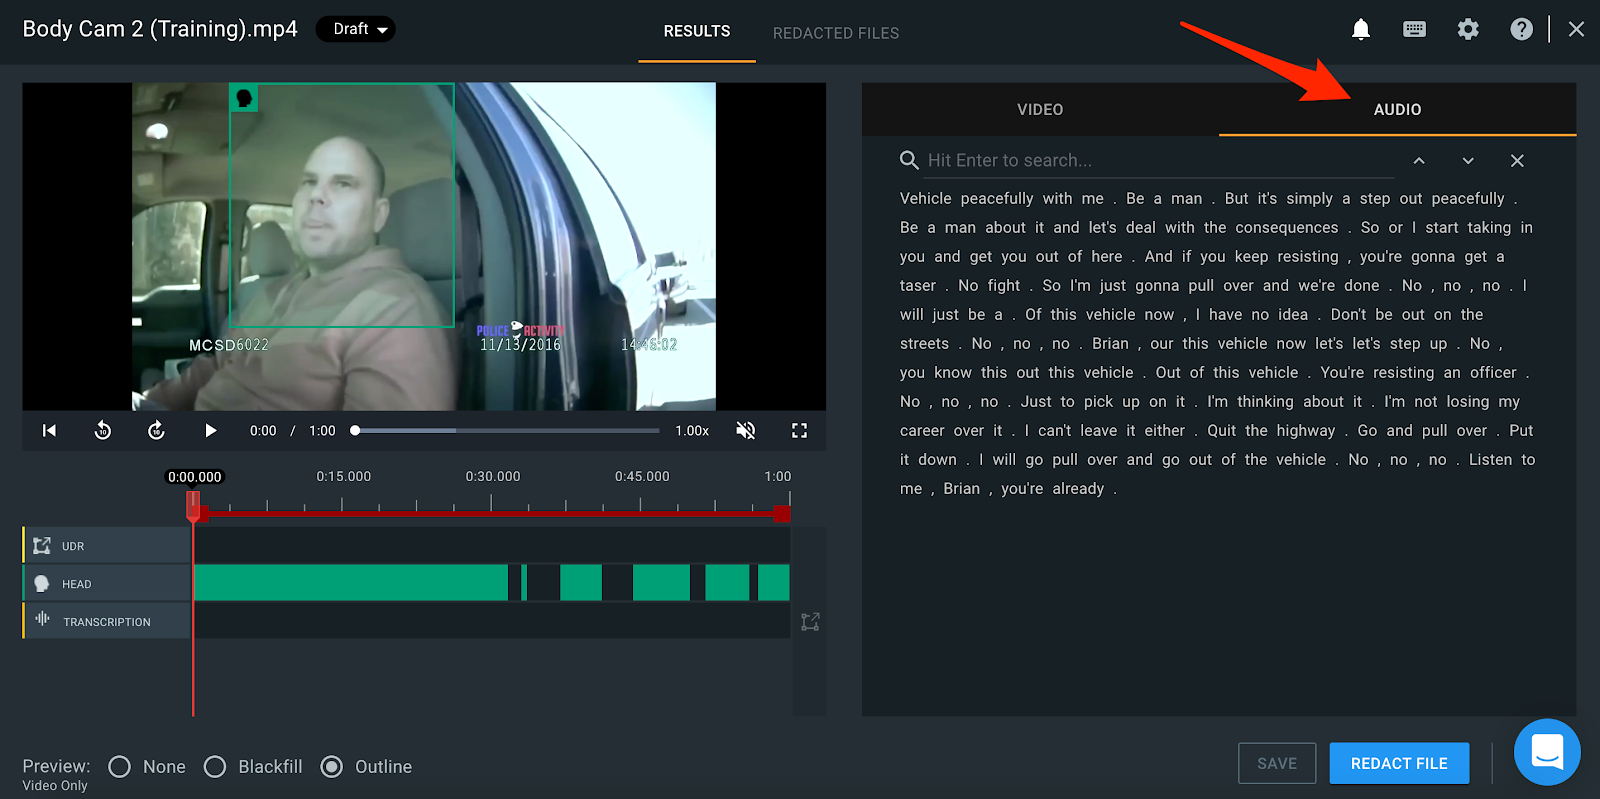Jump to next search result
The height and width of the screenshot is (799, 1600).
tap(1467, 161)
